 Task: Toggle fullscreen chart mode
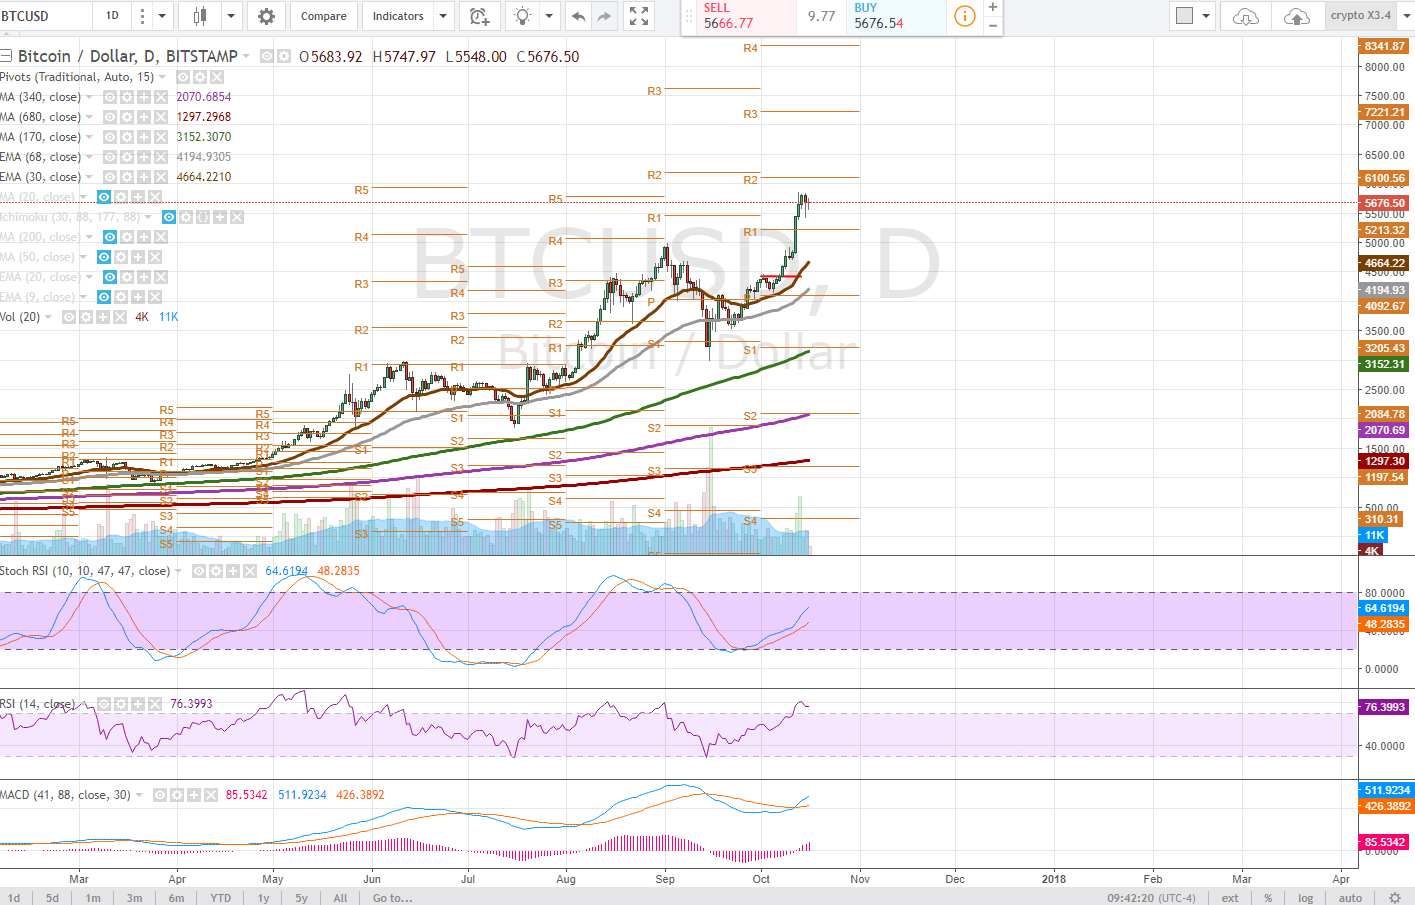click(639, 16)
